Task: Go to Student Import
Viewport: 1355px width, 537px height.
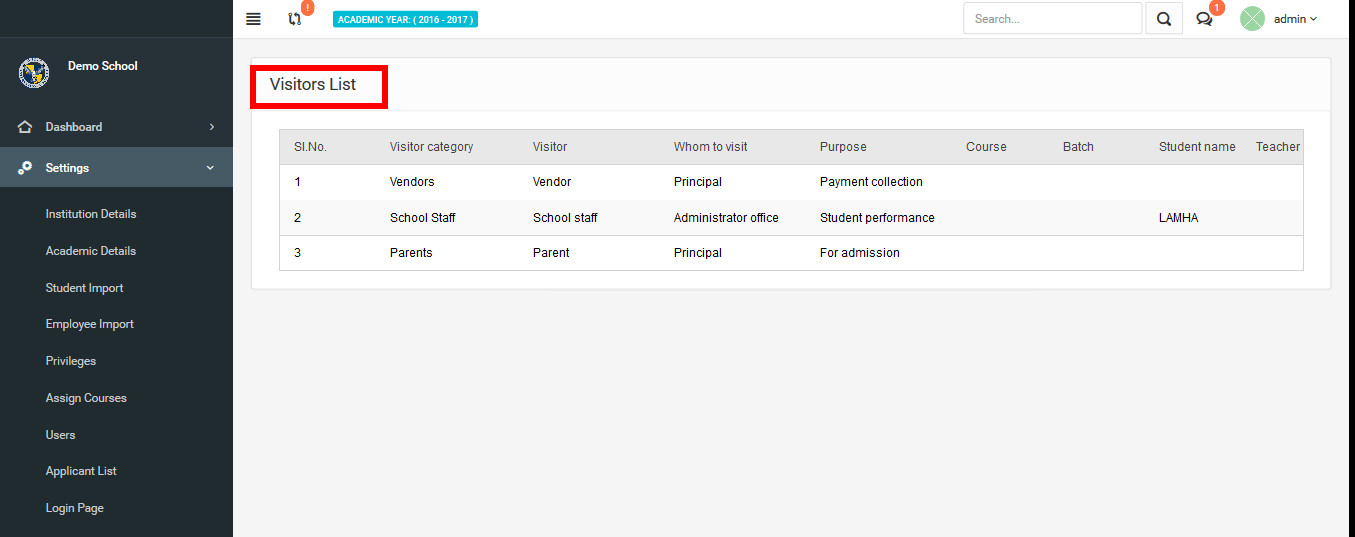Action: tap(85, 288)
